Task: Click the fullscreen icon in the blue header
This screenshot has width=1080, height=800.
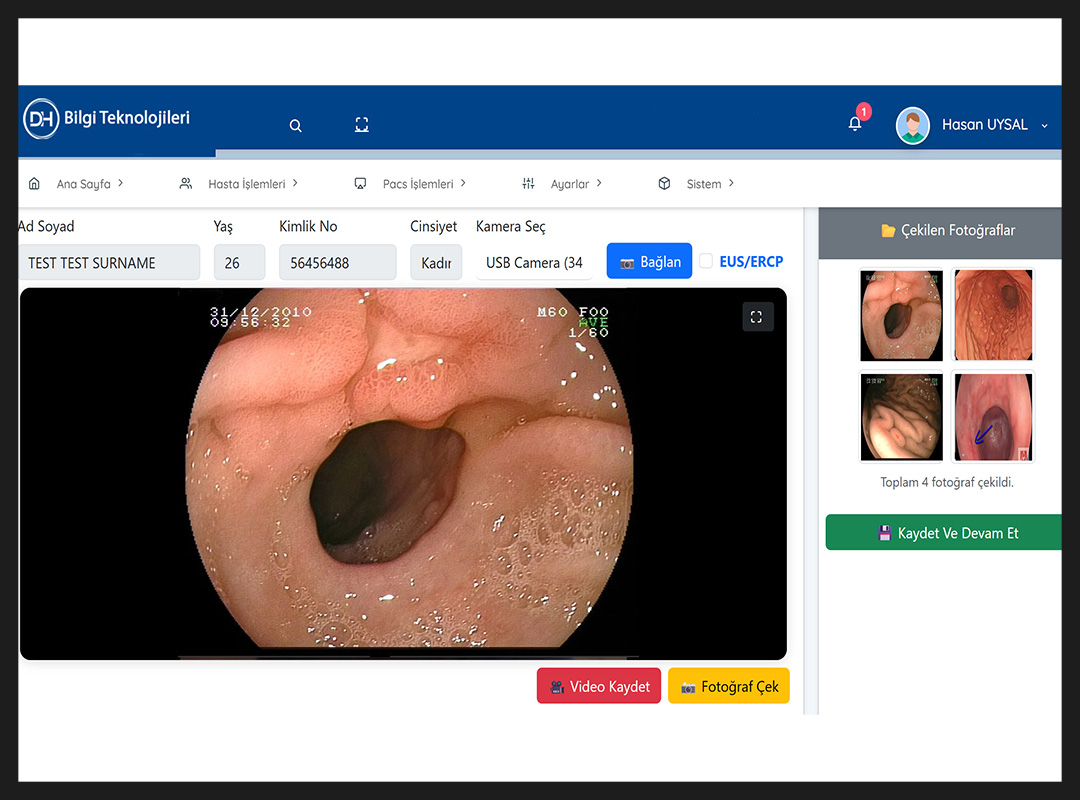Action: click(362, 125)
